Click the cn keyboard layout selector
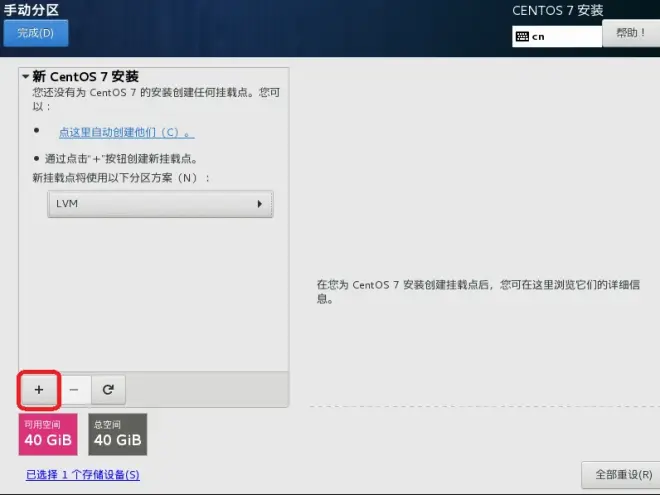 557,37
